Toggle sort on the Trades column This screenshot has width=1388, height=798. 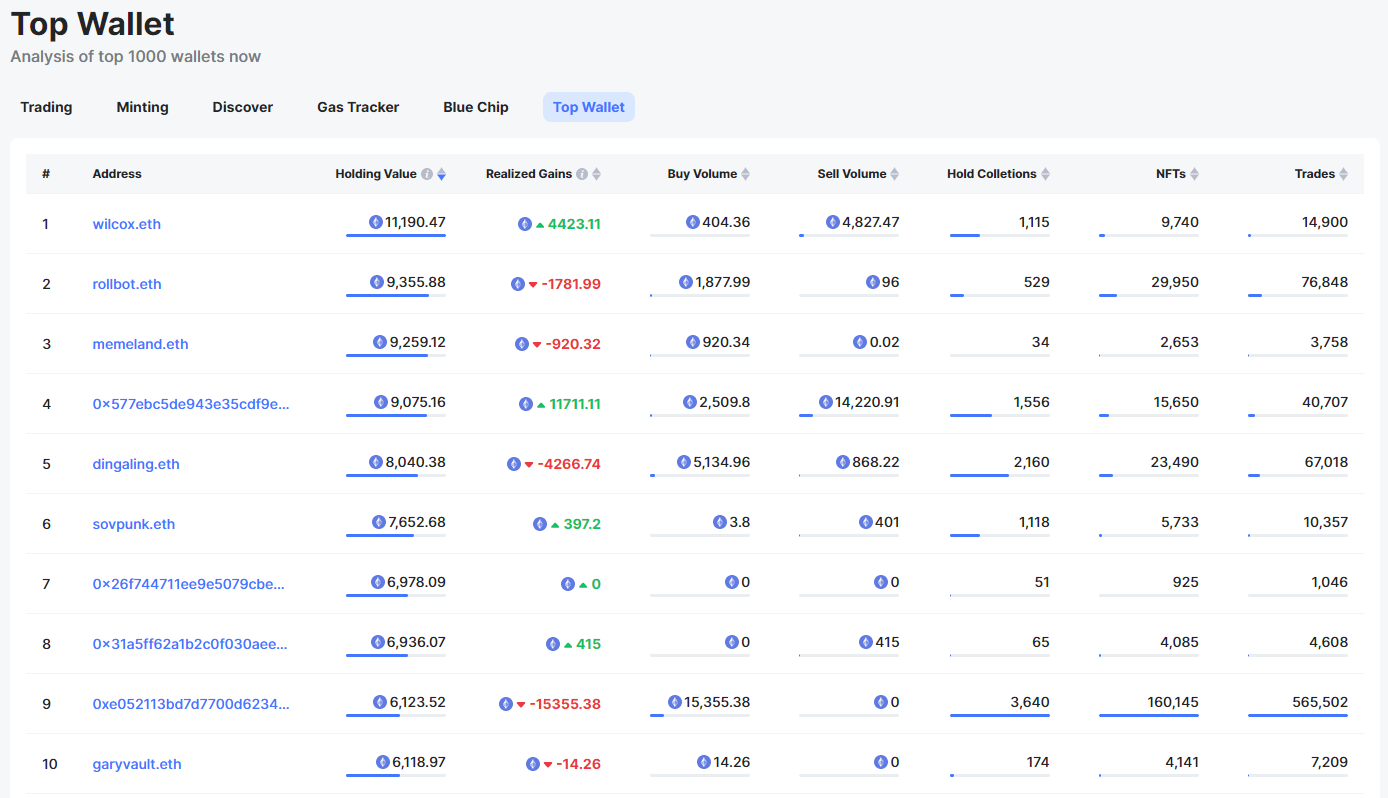(x=1344, y=174)
